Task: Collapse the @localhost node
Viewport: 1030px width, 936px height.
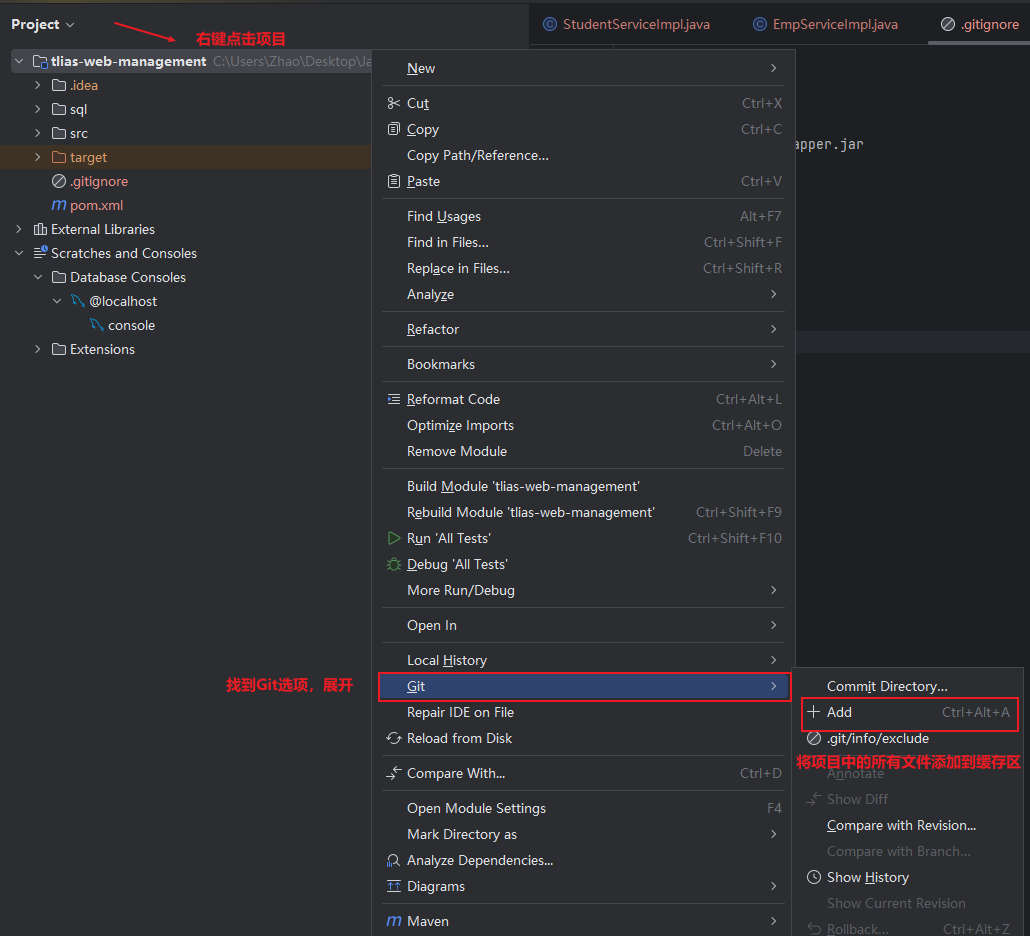Action: (56, 301)
